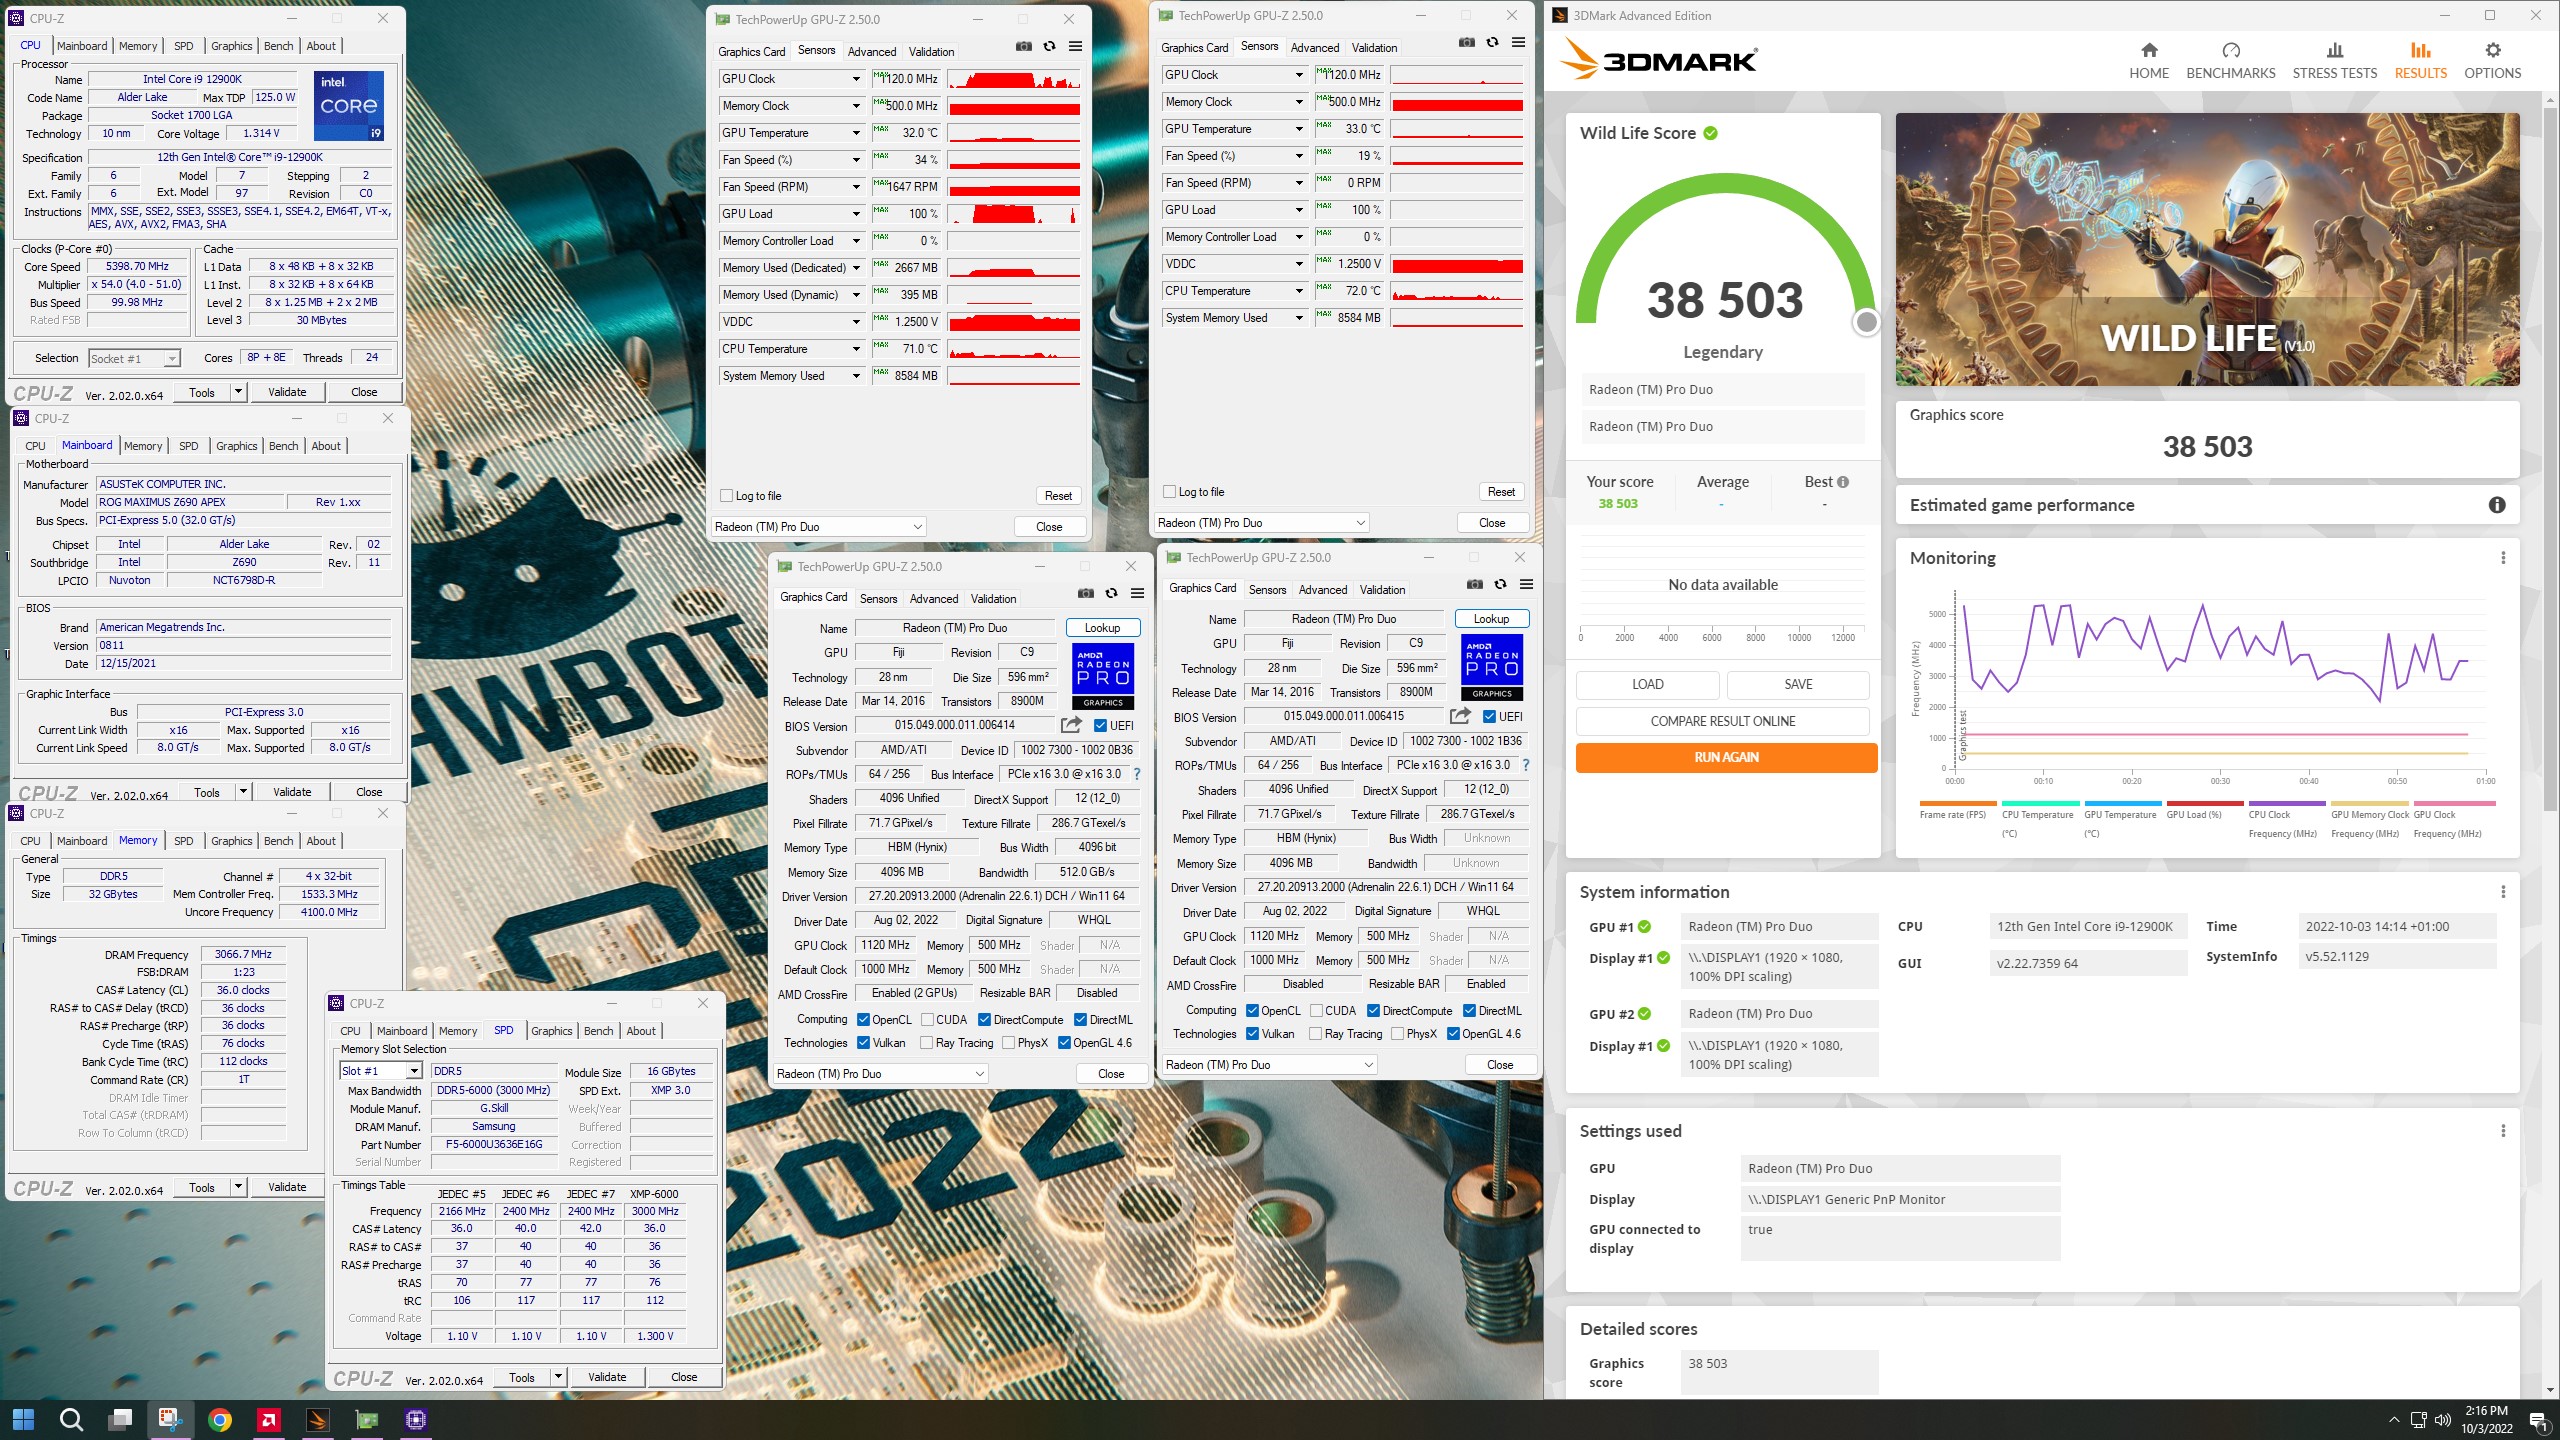Expand System Memory Used dropdown in right GPU-Z Sensors
The height and width of the screenshot is (1440, 2560).
(x=1299, y=318)
